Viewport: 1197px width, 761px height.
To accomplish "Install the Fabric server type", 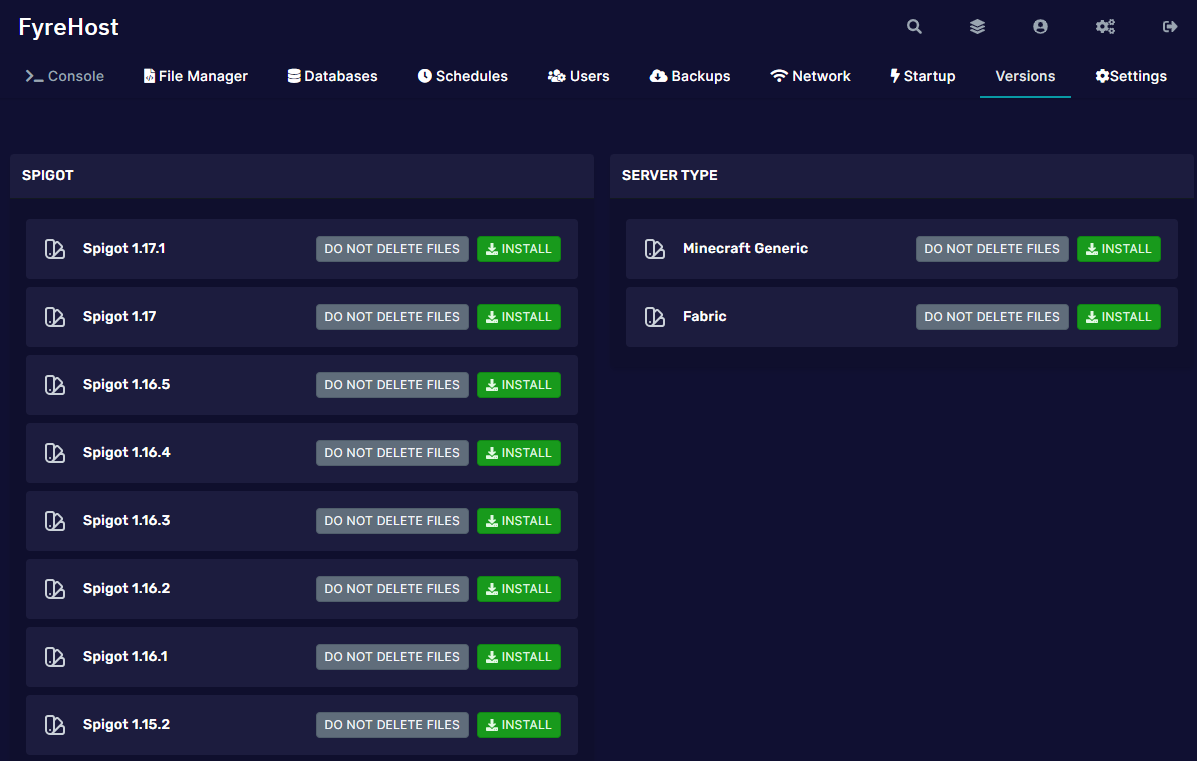I will coord(1118,317).
